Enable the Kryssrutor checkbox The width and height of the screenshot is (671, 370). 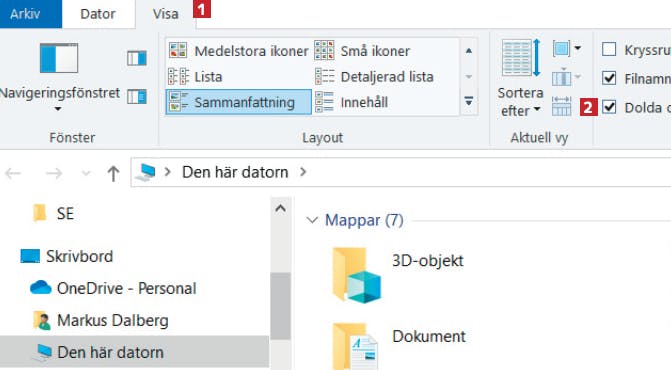(x=609, y=50)
